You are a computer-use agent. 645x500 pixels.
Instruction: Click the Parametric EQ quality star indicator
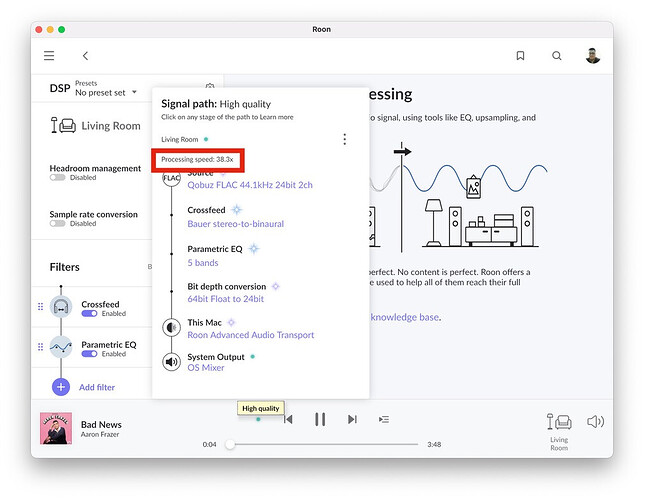coord(254,249)
